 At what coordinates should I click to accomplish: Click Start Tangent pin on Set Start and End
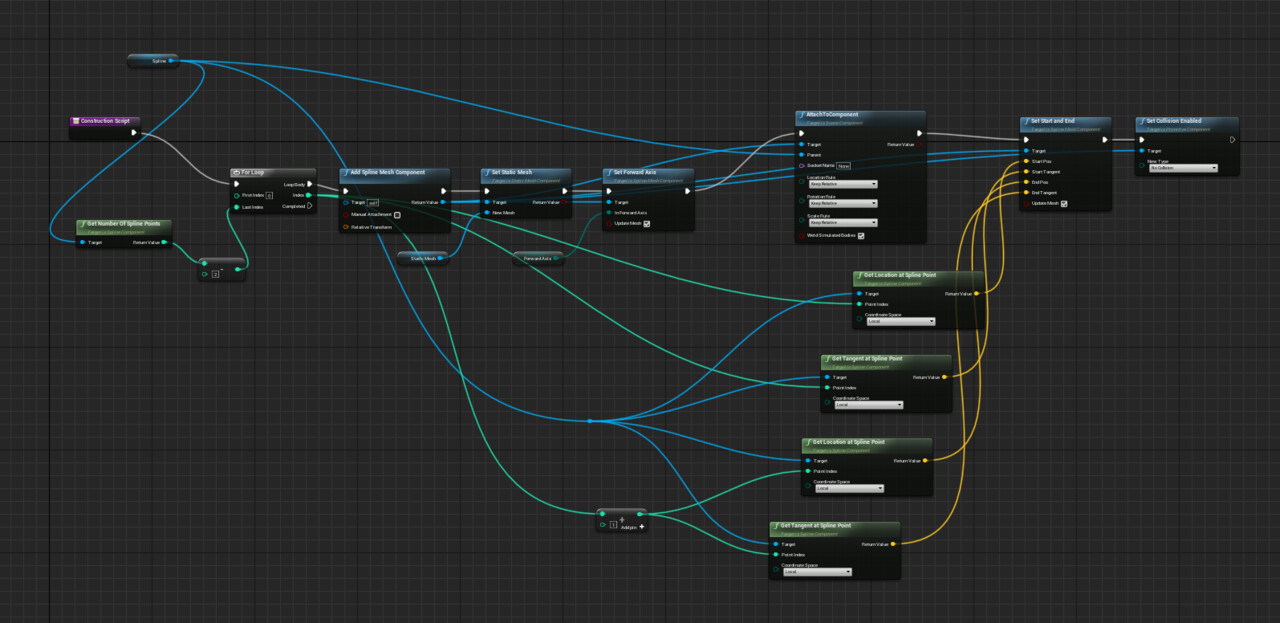click(1026, 172)
